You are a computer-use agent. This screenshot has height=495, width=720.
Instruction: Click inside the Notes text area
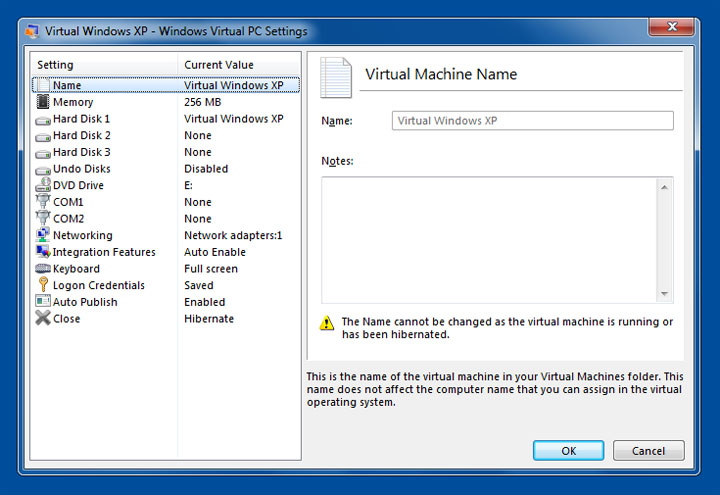coord(488,238)
